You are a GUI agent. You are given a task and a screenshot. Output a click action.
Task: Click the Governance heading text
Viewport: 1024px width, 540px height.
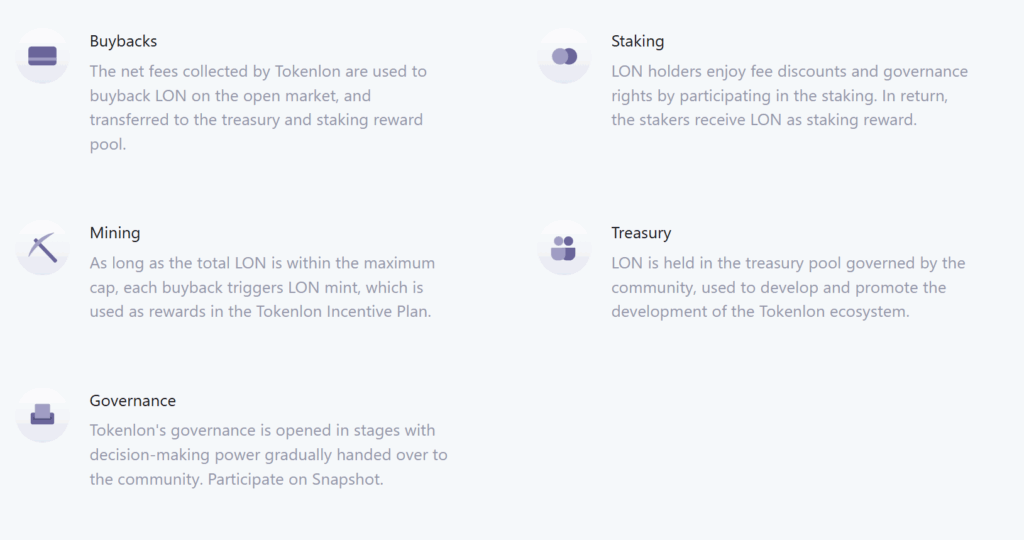[x=133, y=401]
